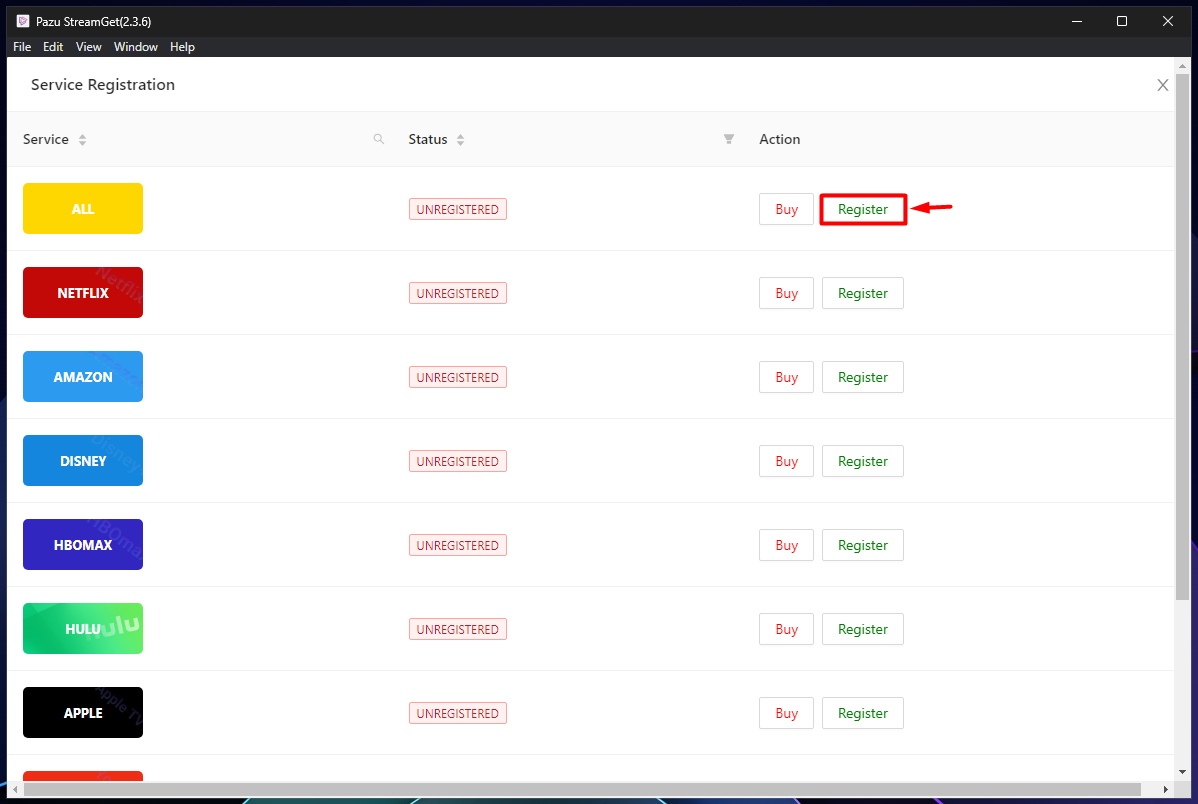The height and width of the screenshot is (804, 1198).
Task: Click UNREGISTERED status tag for DISNEY
Action: point(458,462)
